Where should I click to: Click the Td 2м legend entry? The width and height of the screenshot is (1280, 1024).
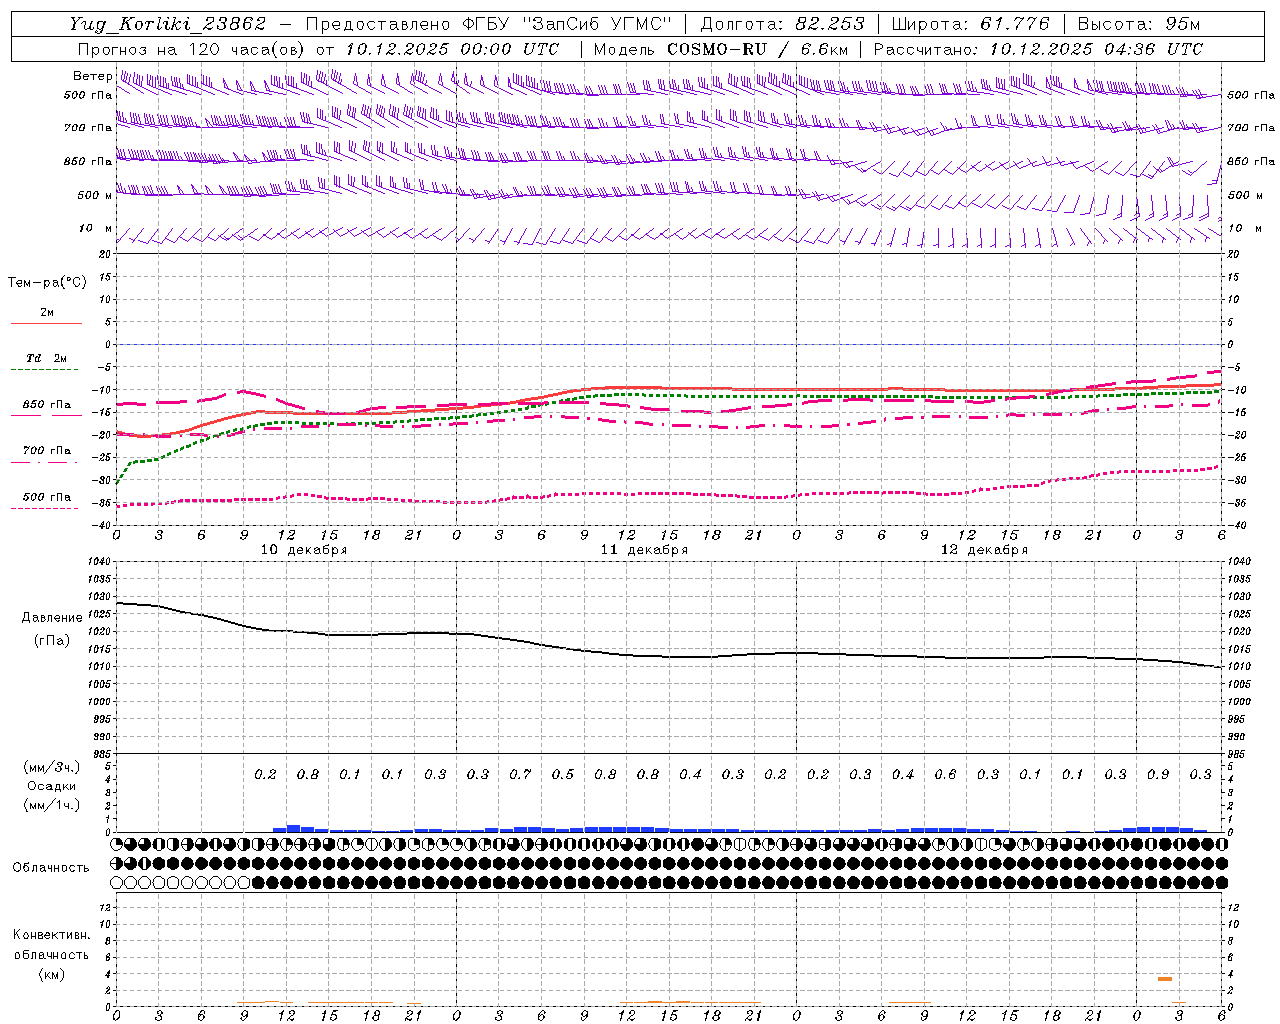point(46,358)
